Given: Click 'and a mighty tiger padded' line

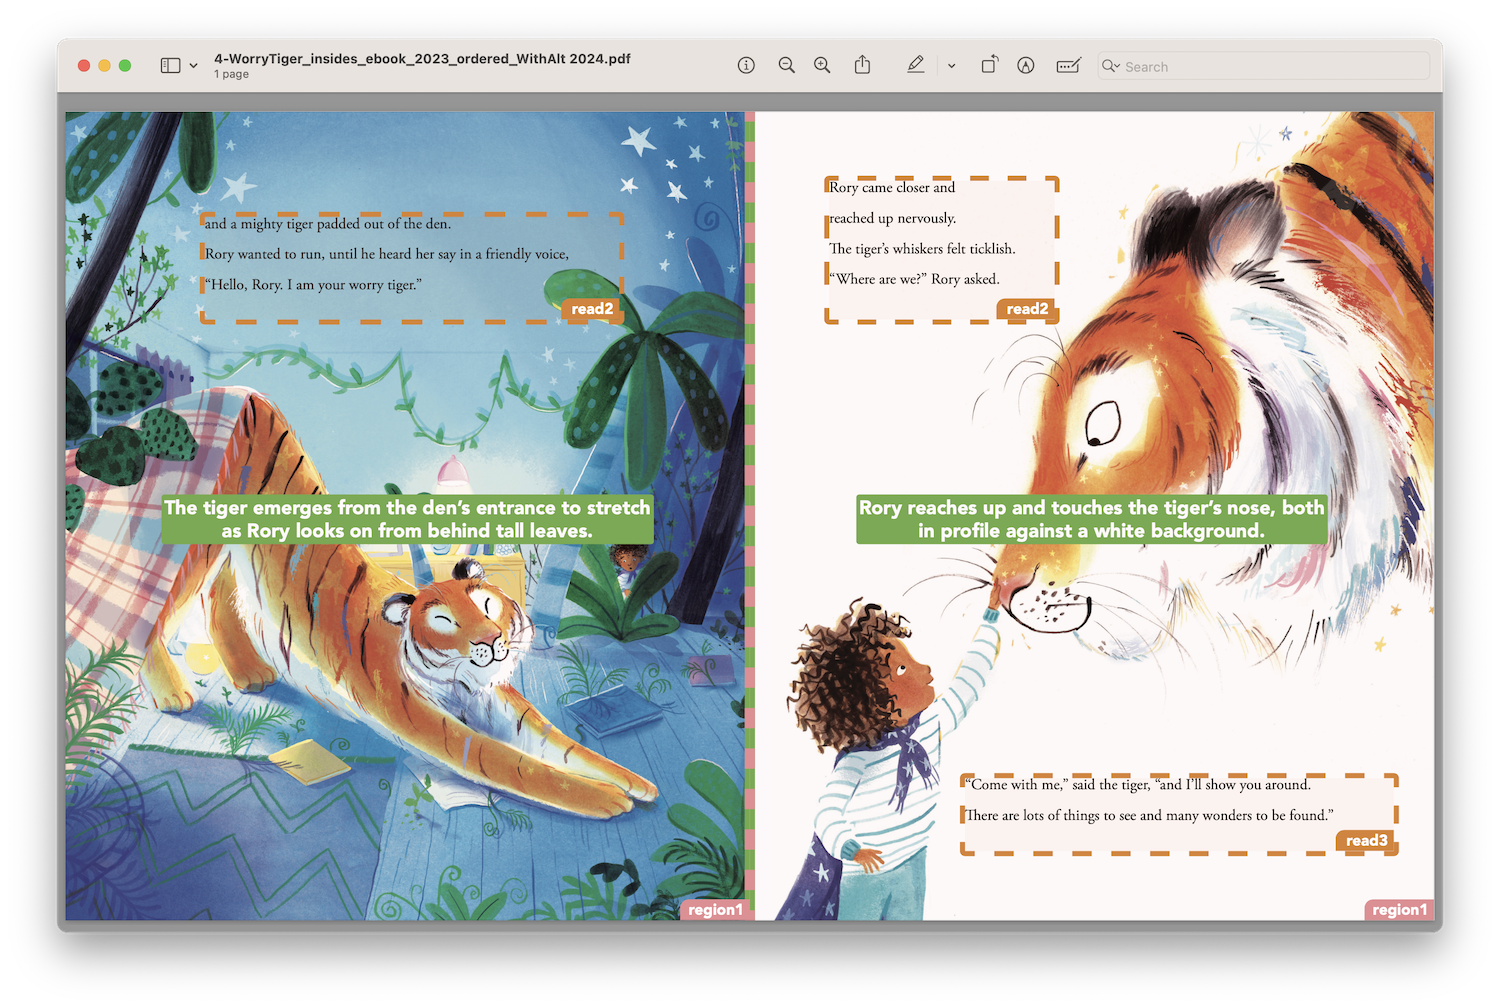Looking at the screenshot, I should (328, 224).
